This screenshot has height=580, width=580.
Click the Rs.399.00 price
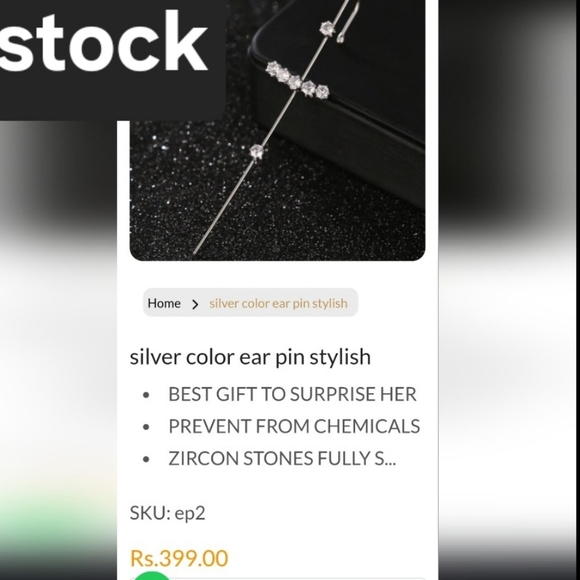click(x=179, y=558)
